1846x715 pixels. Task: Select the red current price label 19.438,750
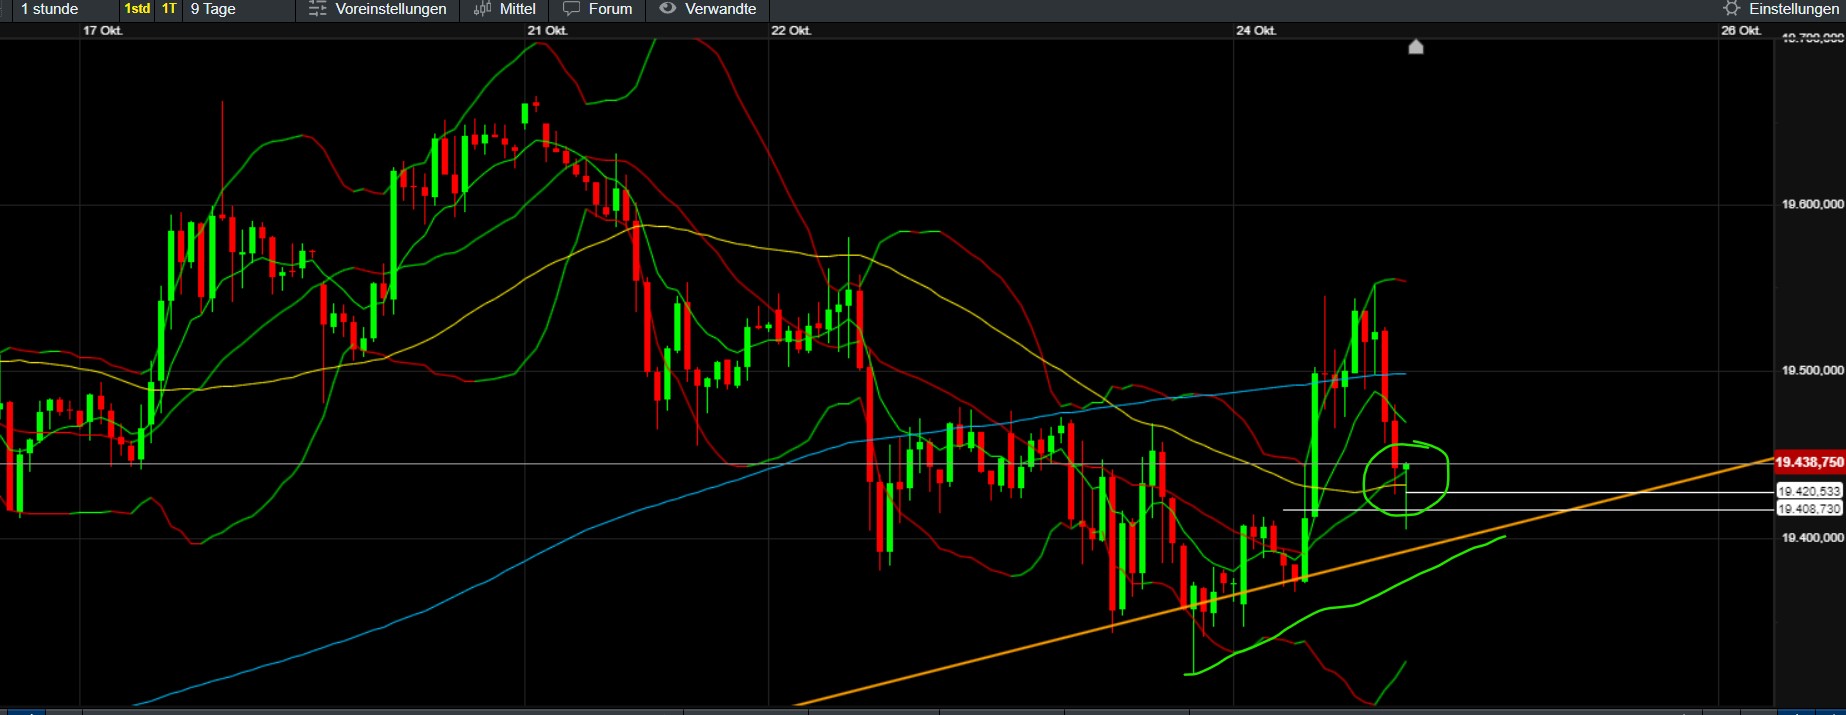[1809, 462]
